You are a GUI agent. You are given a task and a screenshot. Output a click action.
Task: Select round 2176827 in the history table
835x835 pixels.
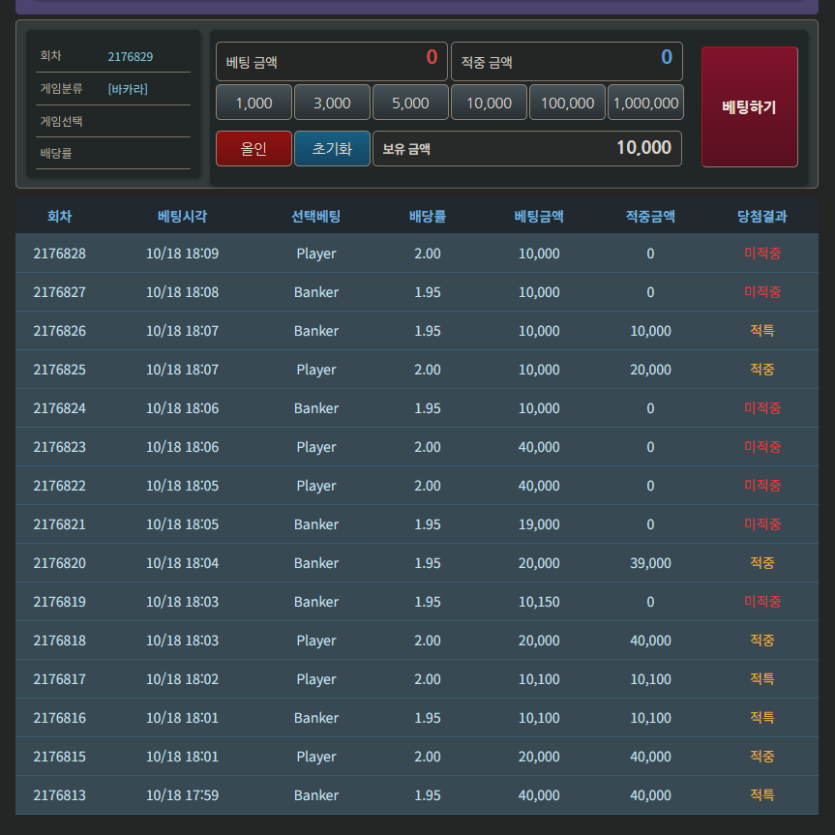point(60,292)
